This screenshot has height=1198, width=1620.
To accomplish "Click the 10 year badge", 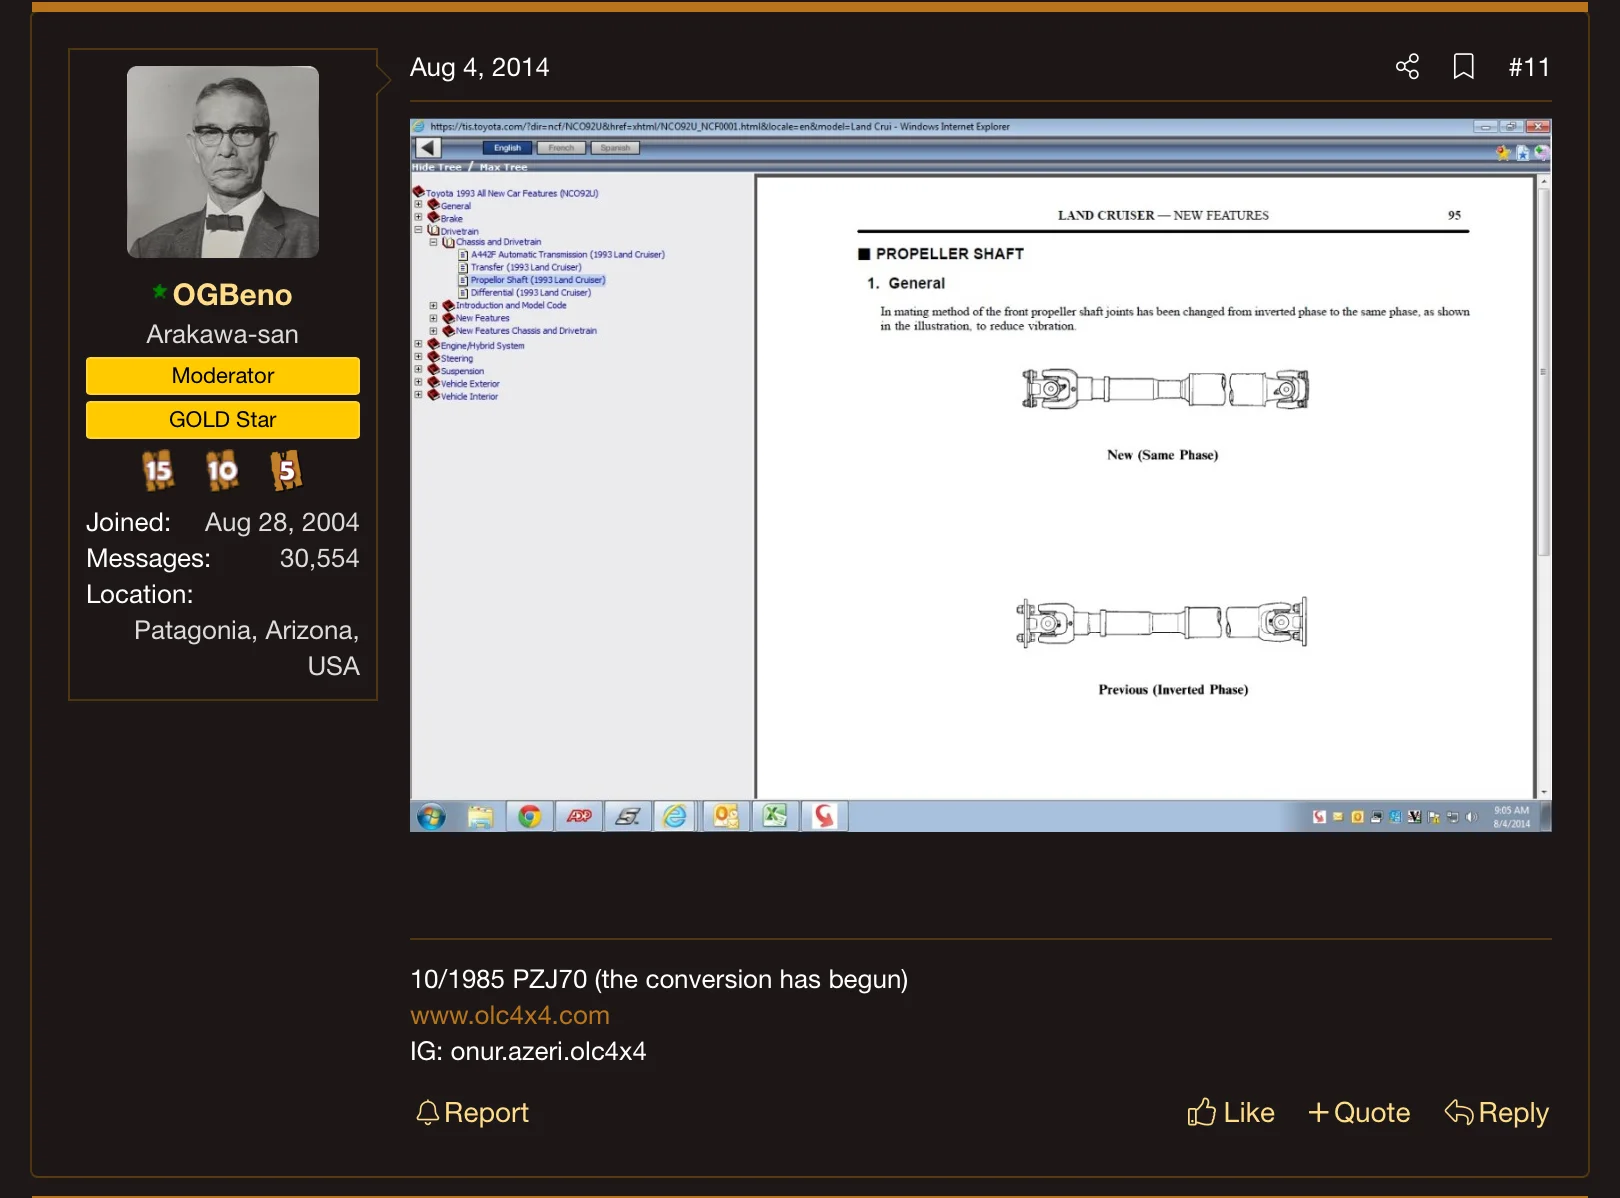I will tap(222, 470).
